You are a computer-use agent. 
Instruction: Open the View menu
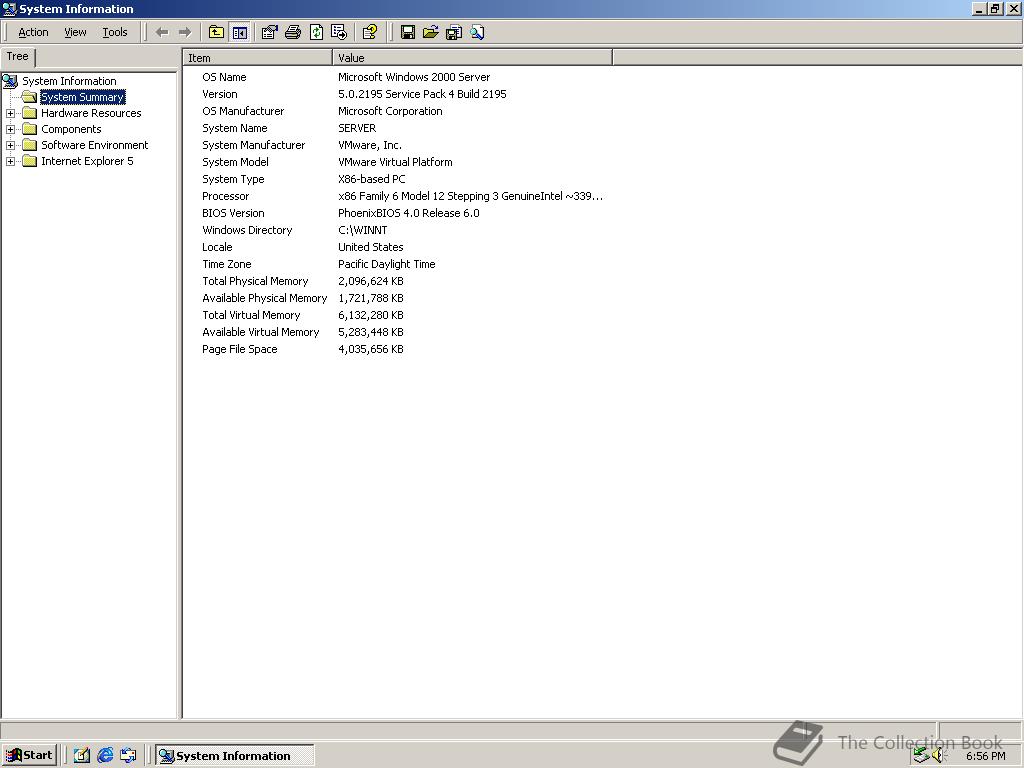(x=75, y=32)
